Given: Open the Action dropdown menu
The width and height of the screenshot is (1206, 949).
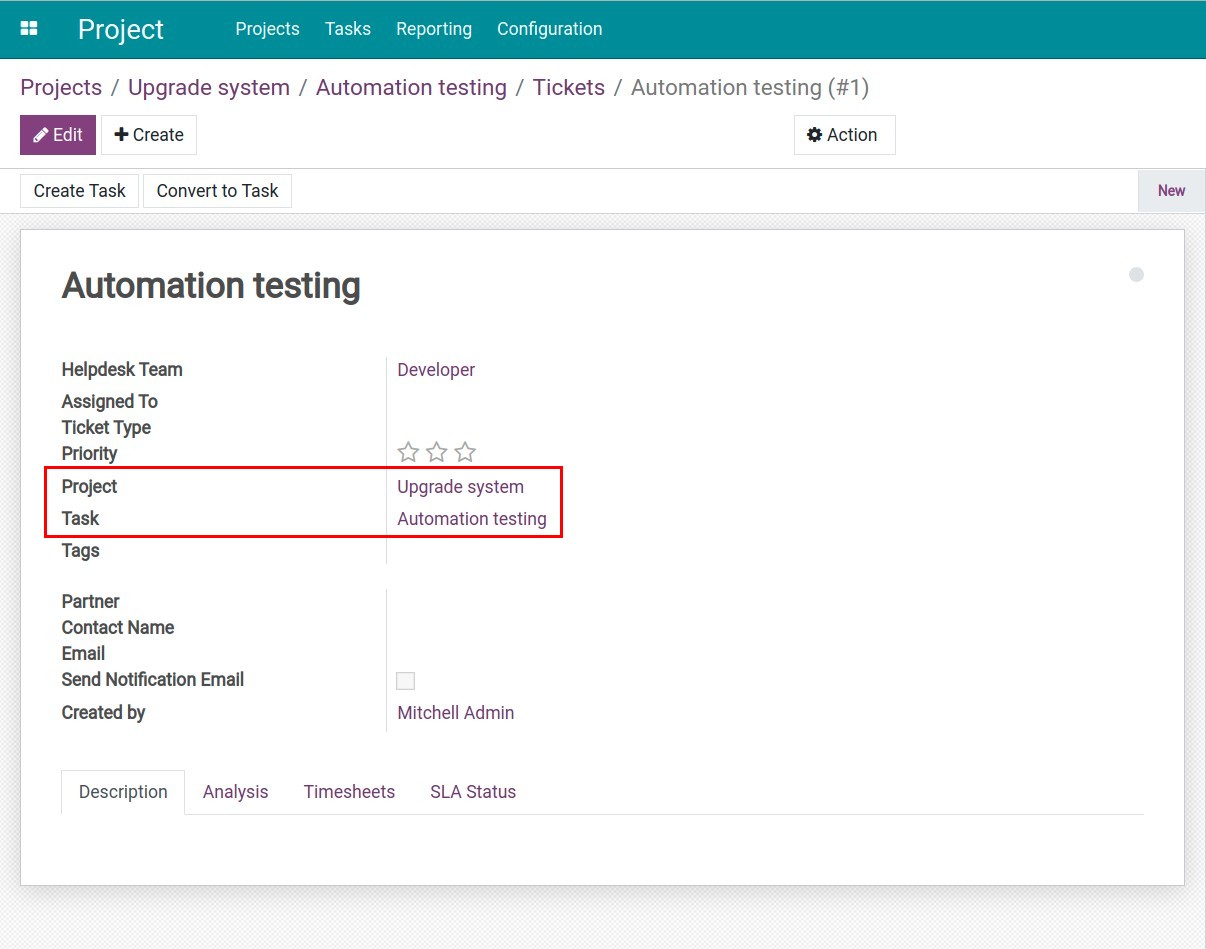Looking at the screenshot, I should 843,135.
